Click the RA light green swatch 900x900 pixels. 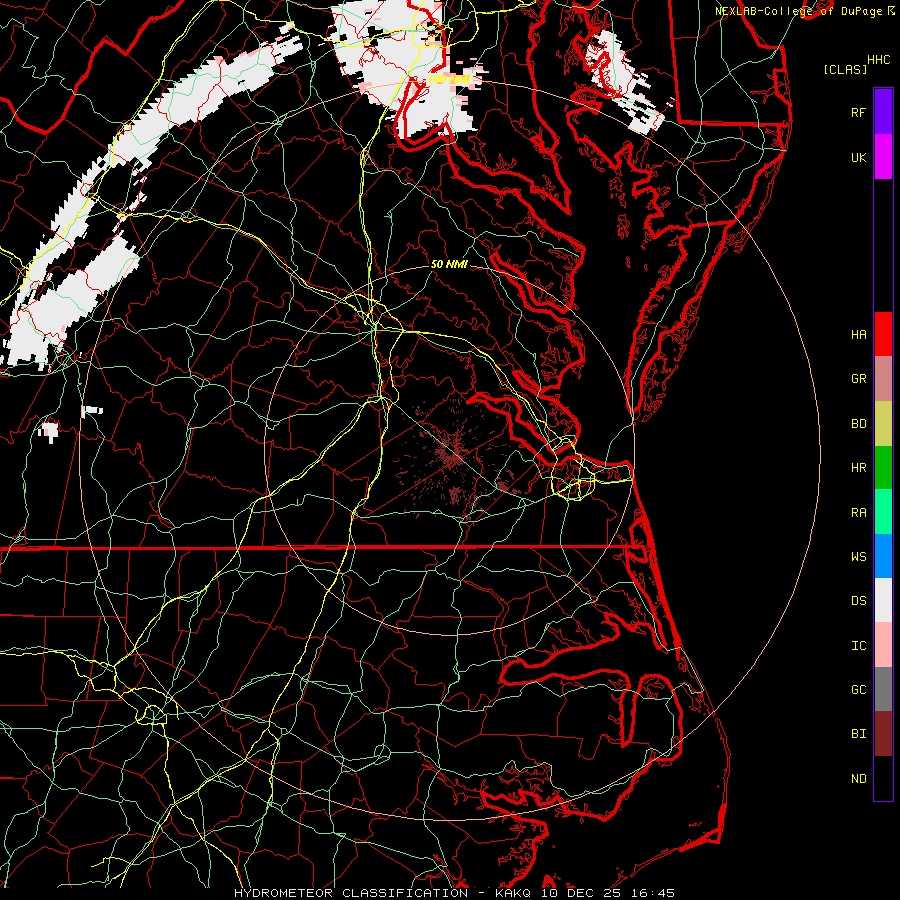[883, 512]
